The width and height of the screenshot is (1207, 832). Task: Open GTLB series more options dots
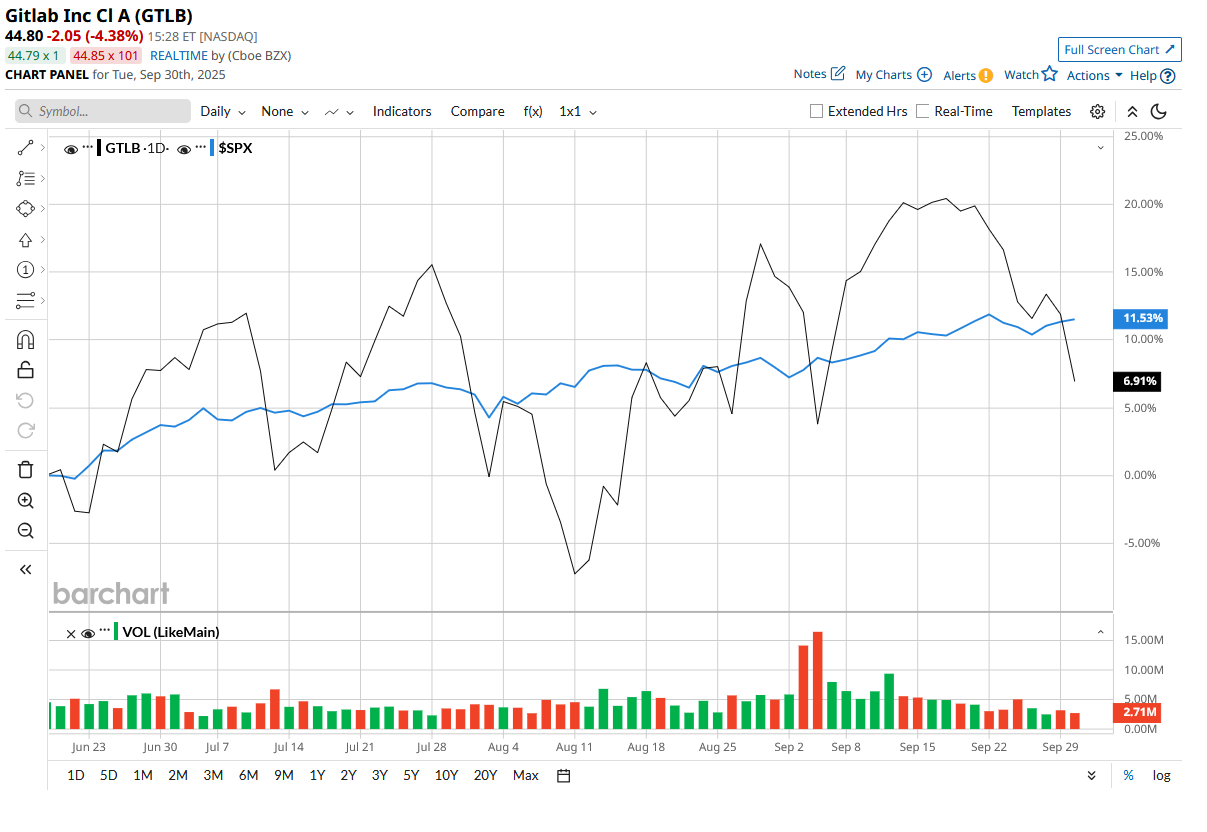click(88, 147)
